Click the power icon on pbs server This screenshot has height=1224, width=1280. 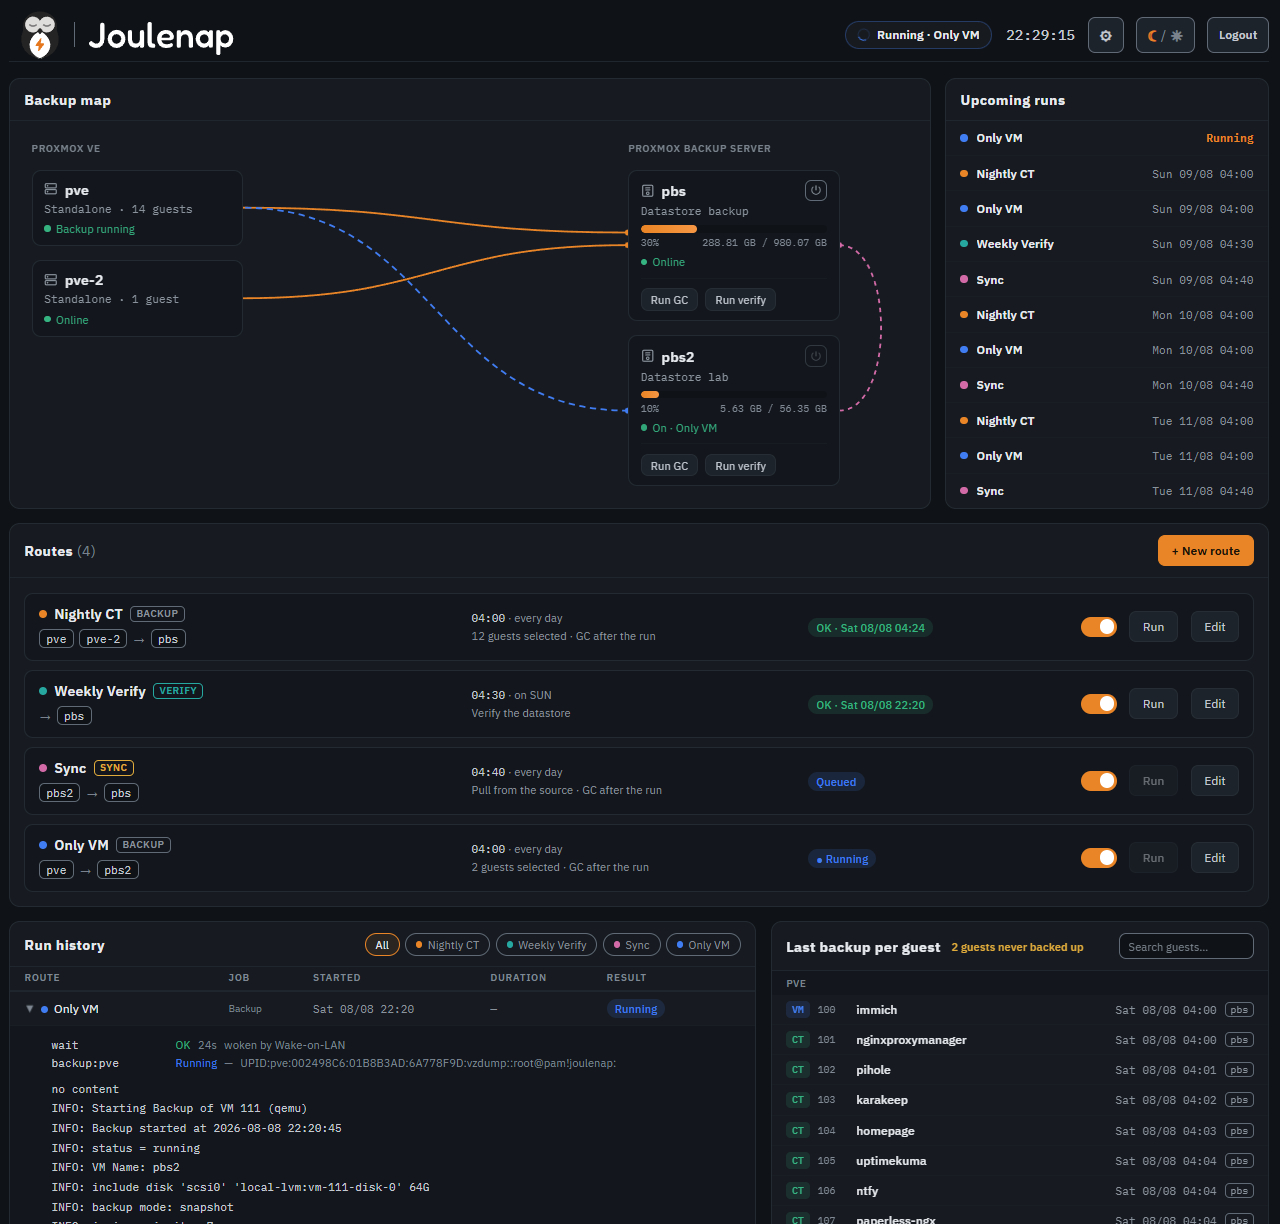coord(816,190)
